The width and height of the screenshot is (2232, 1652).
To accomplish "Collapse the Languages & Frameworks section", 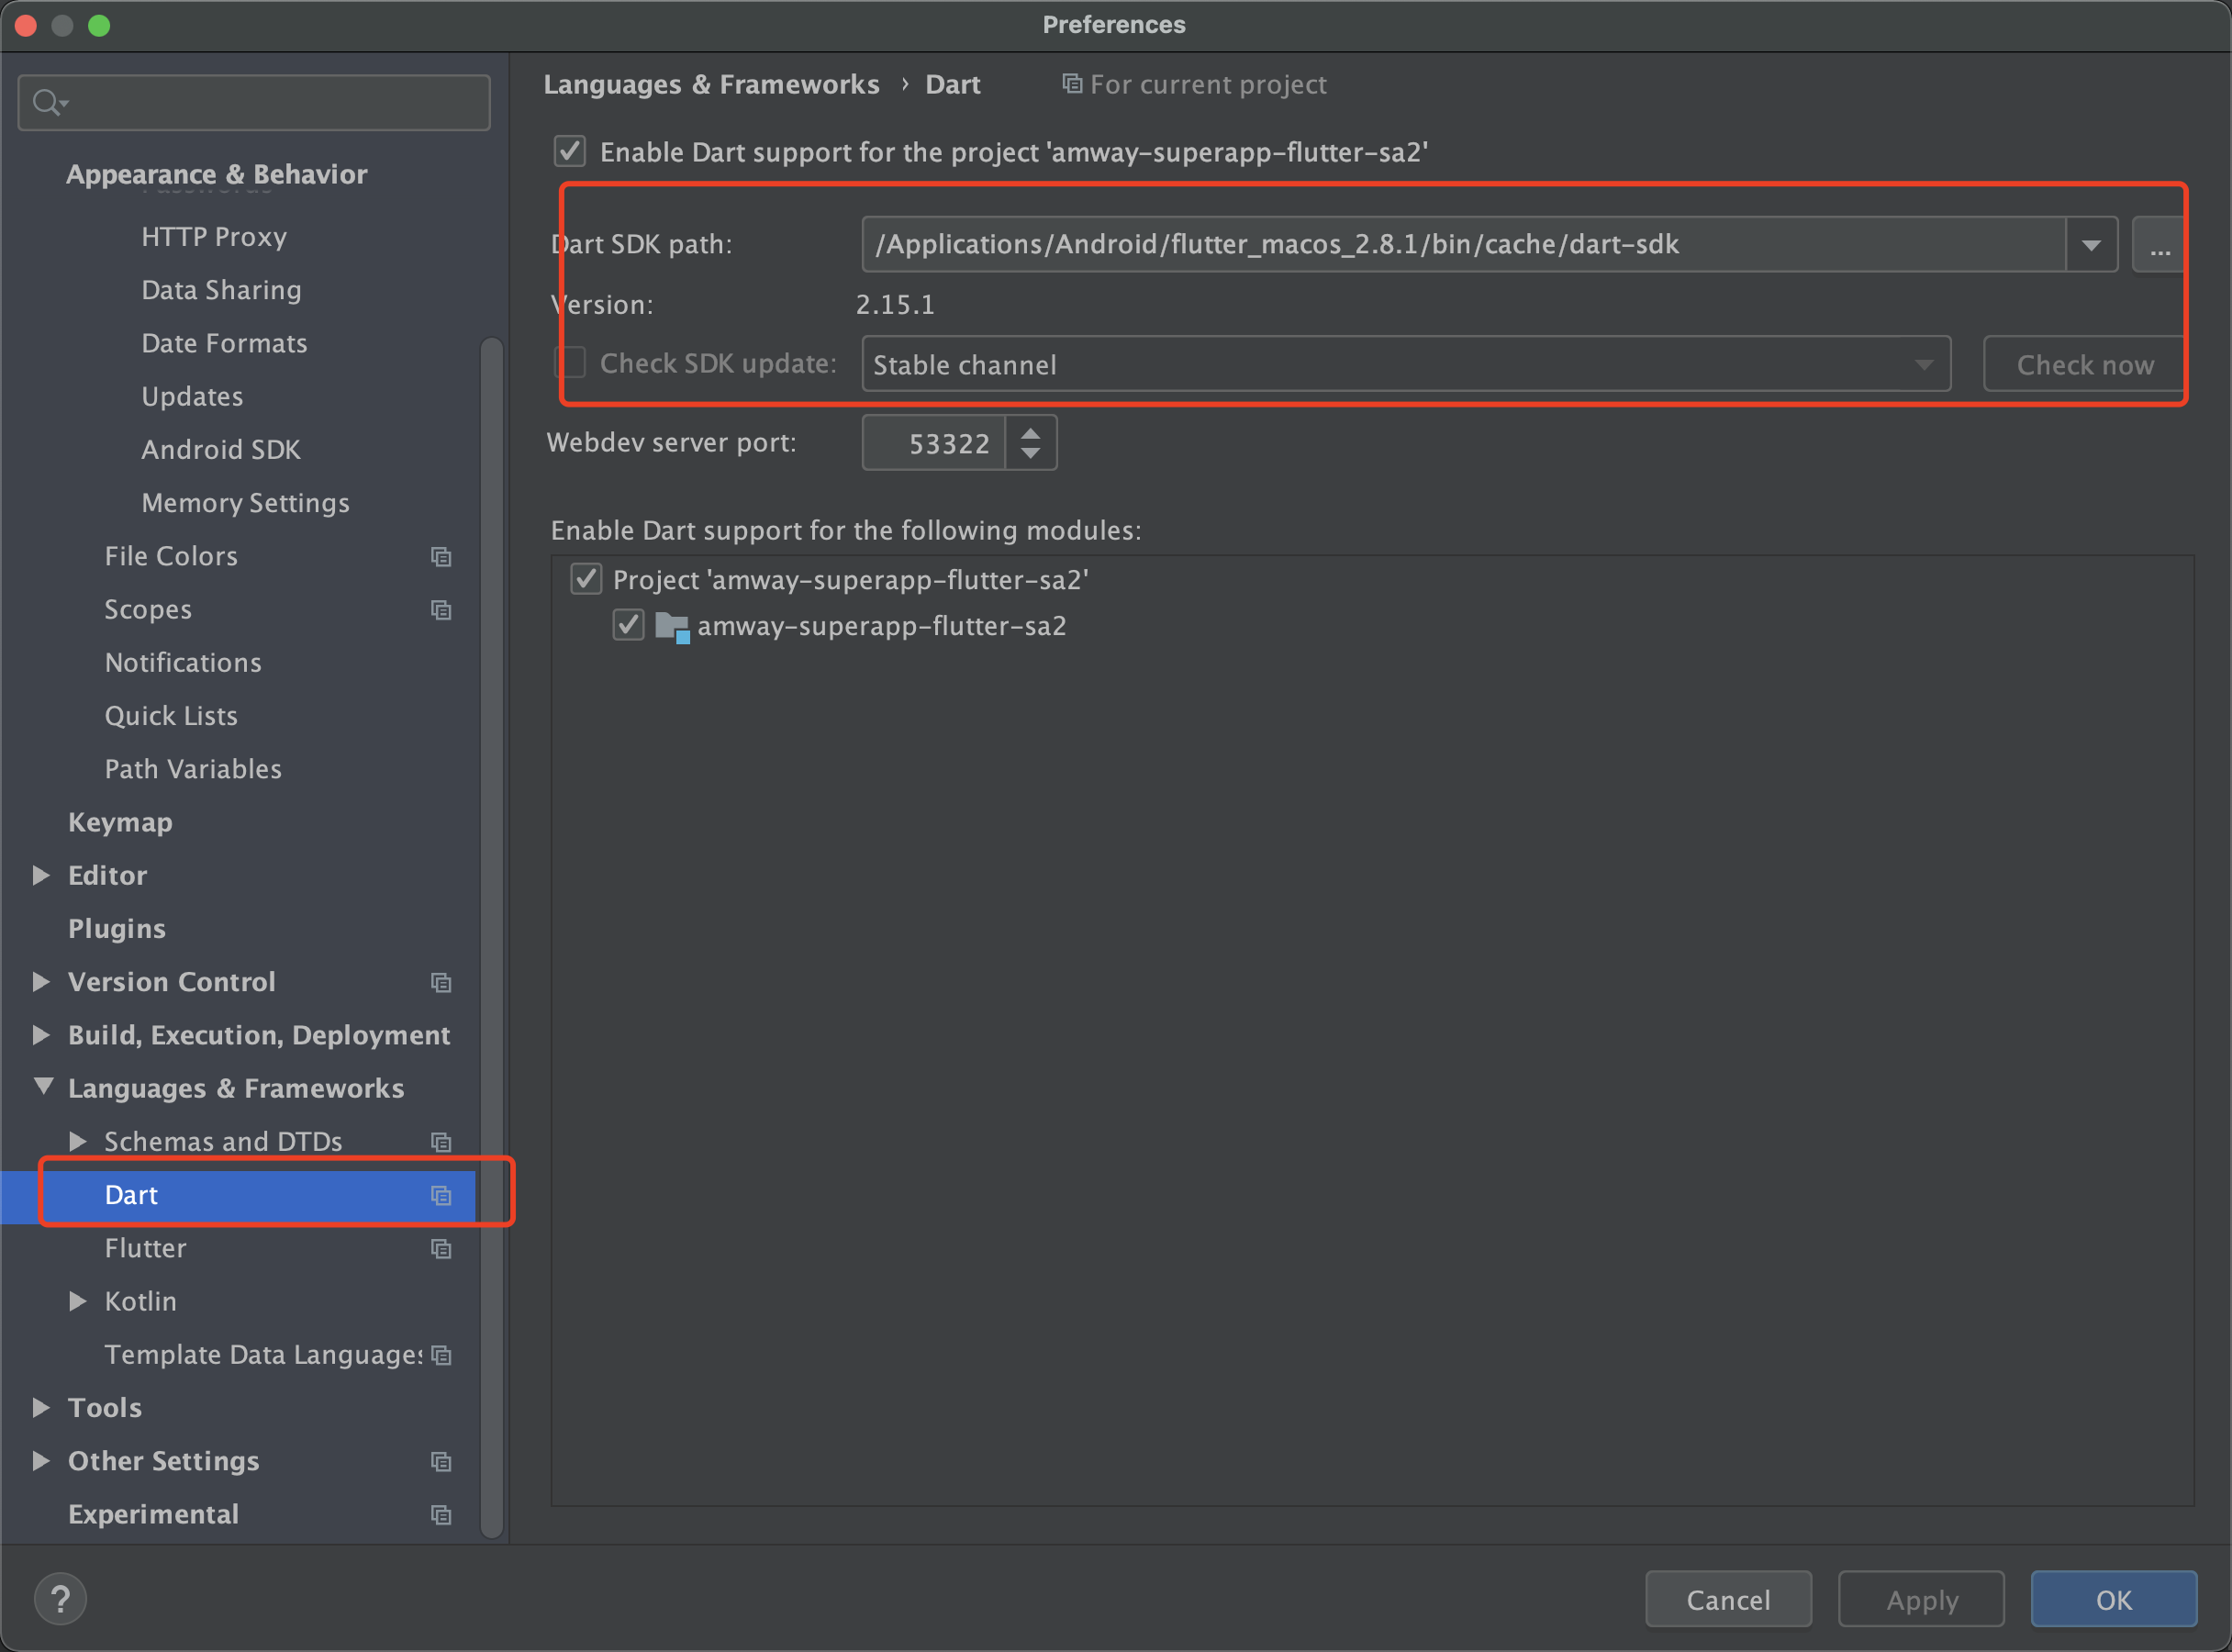I will 43,1087.
